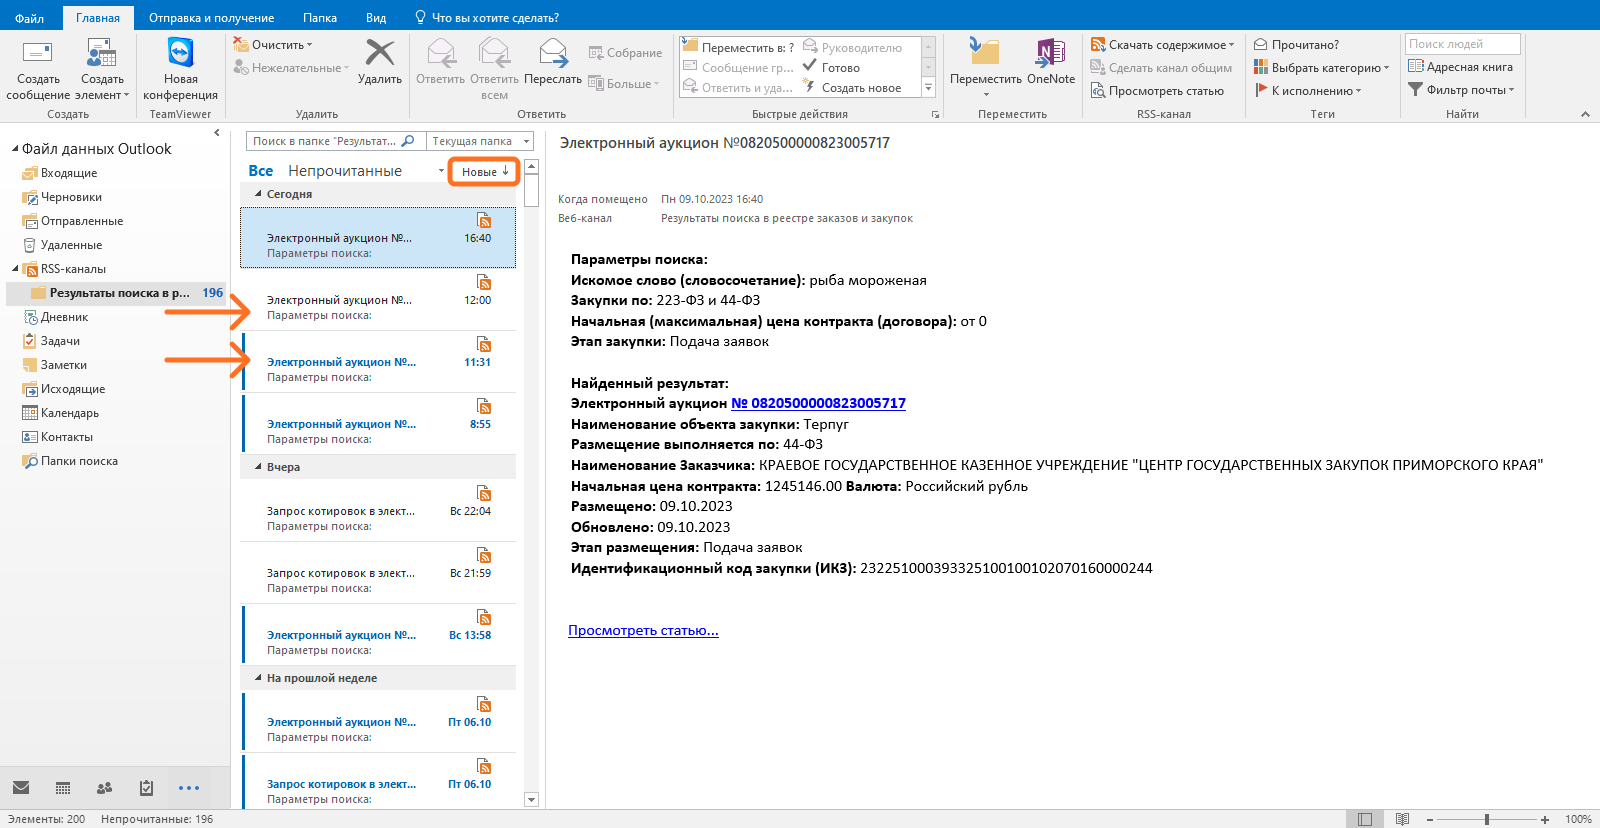The width and height of the screenshot is (1600, 828).
Task: Start a new TeamViewer conference
Action: (180, 69)
